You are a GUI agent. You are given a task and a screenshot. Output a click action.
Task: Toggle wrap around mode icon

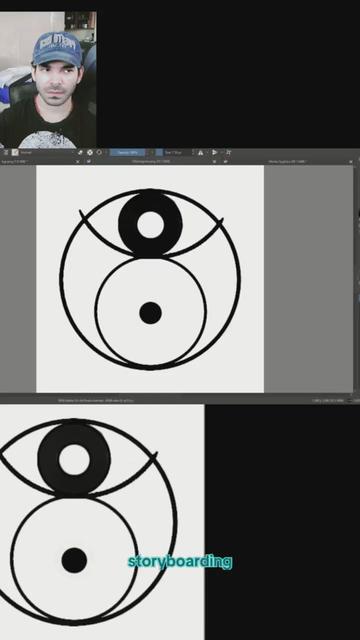[x=229, y=153]
